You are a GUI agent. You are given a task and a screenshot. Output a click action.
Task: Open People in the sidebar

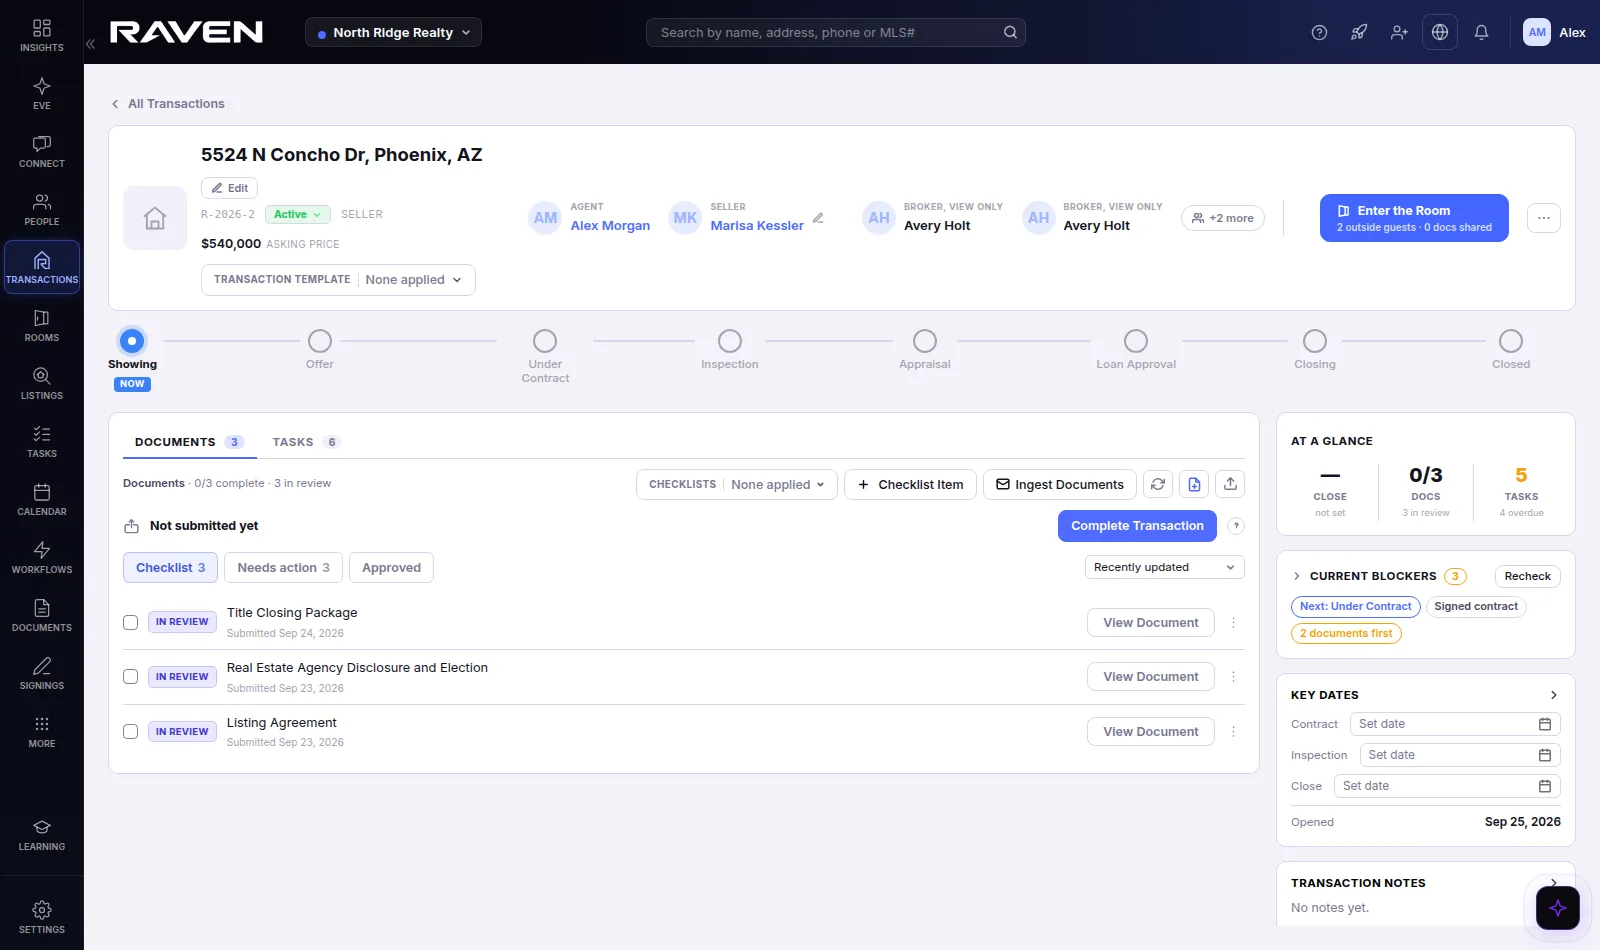41,209
